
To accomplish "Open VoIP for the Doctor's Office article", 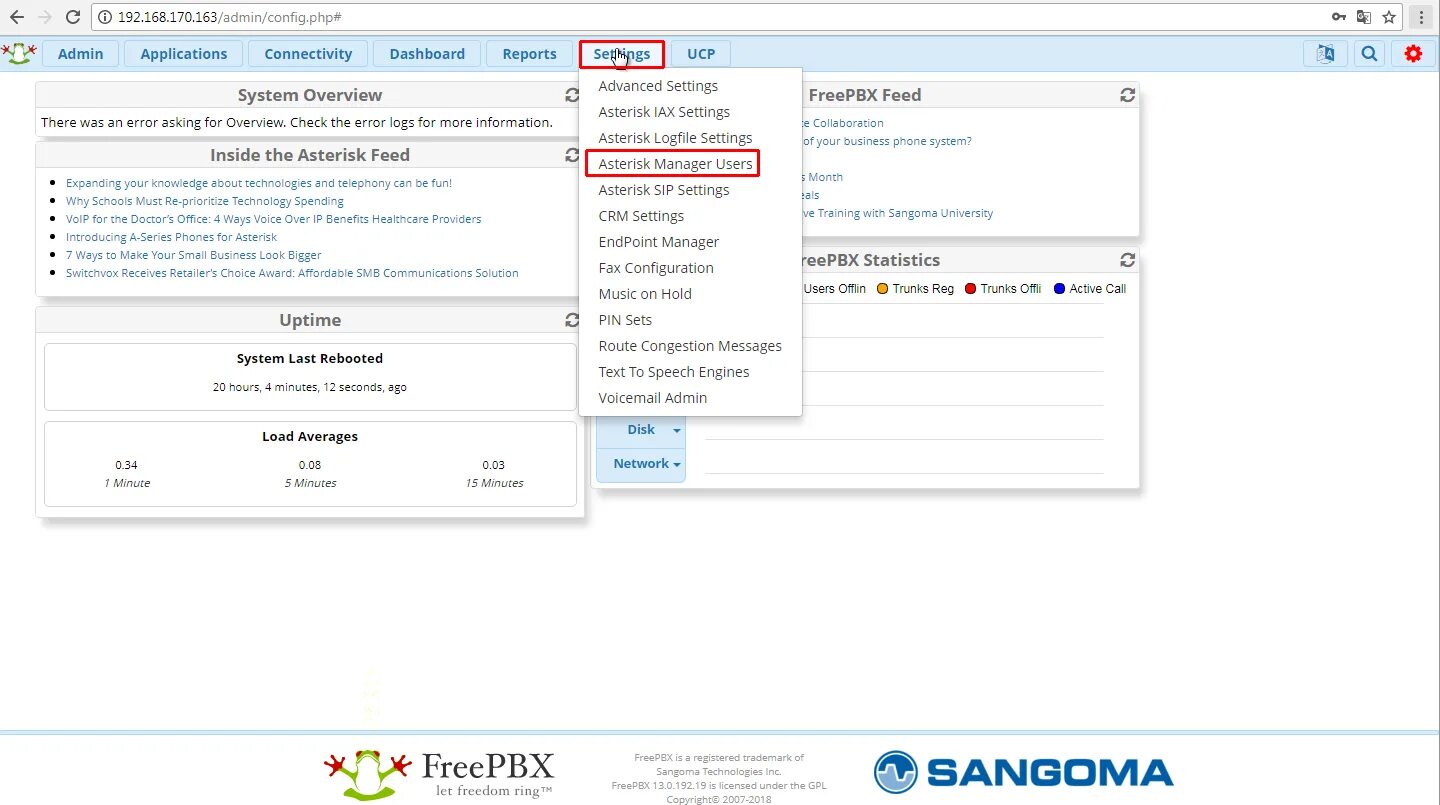I will [x=273, y=219].
